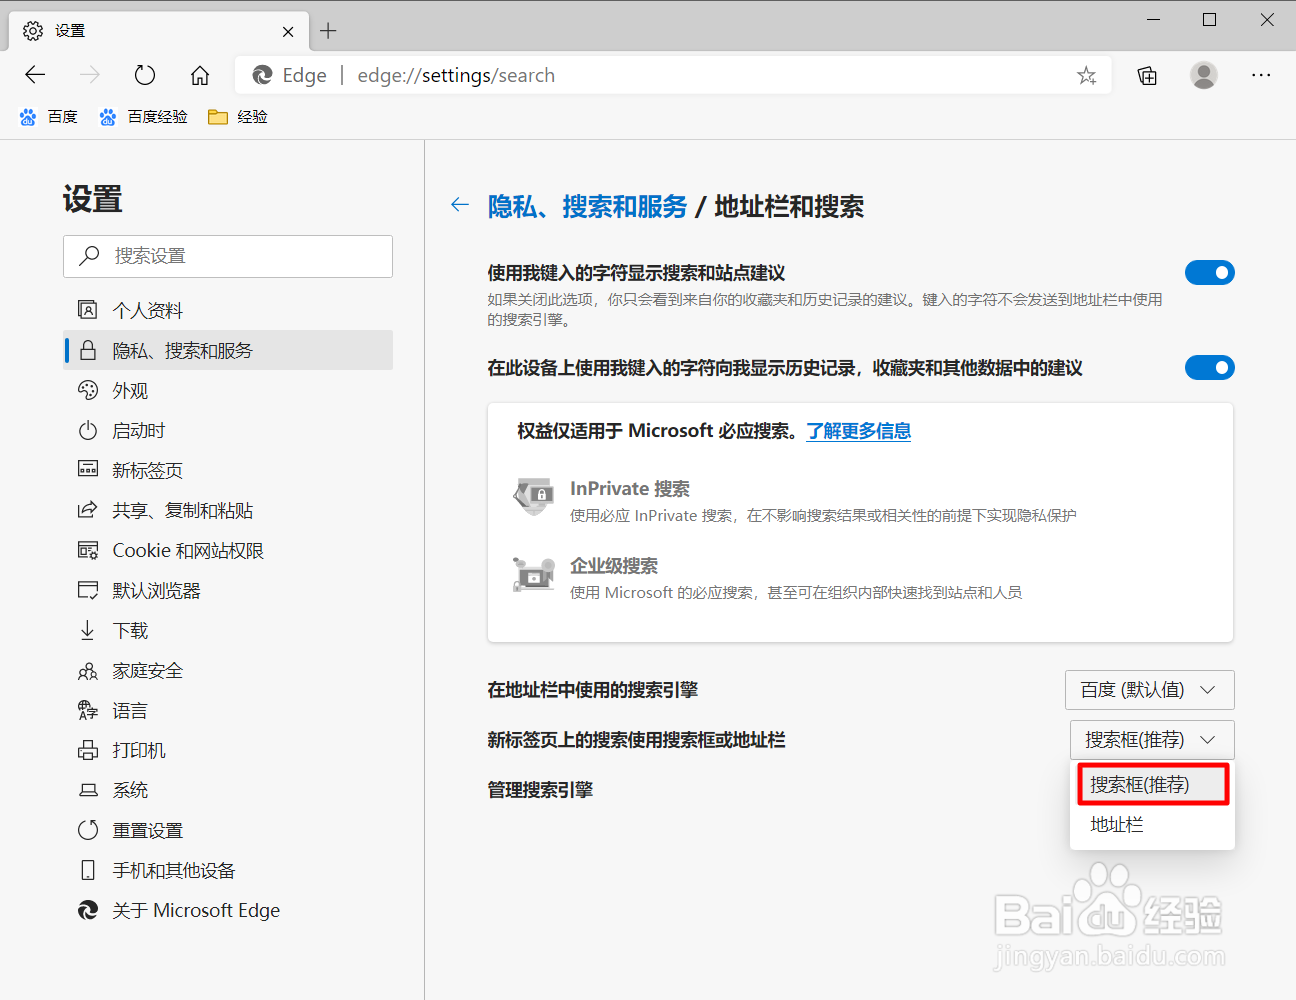1296x1000 pixels.
Task: Disable 使用我键入的字符显示搜索和站点建议 toggle
Action: coord(1210,272)
